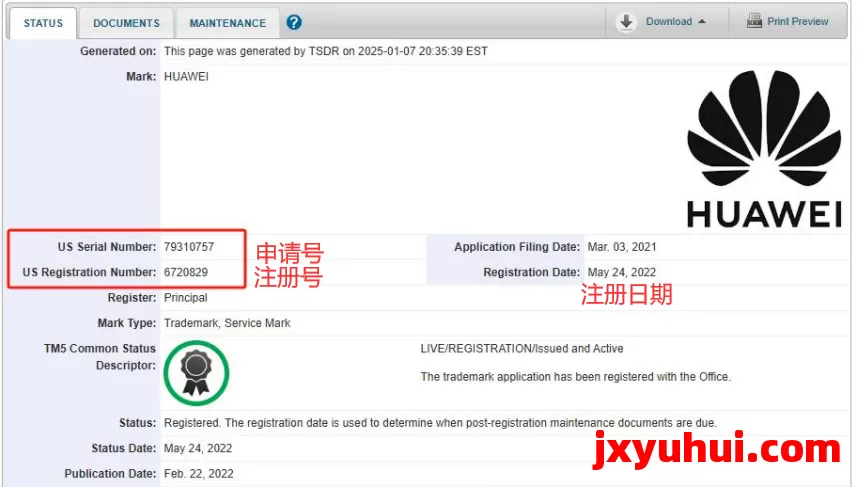857x487 pixels.
Task: Click publication date Feb. 22, 2022
Action: pyautogui.click(x=198, y=473)
